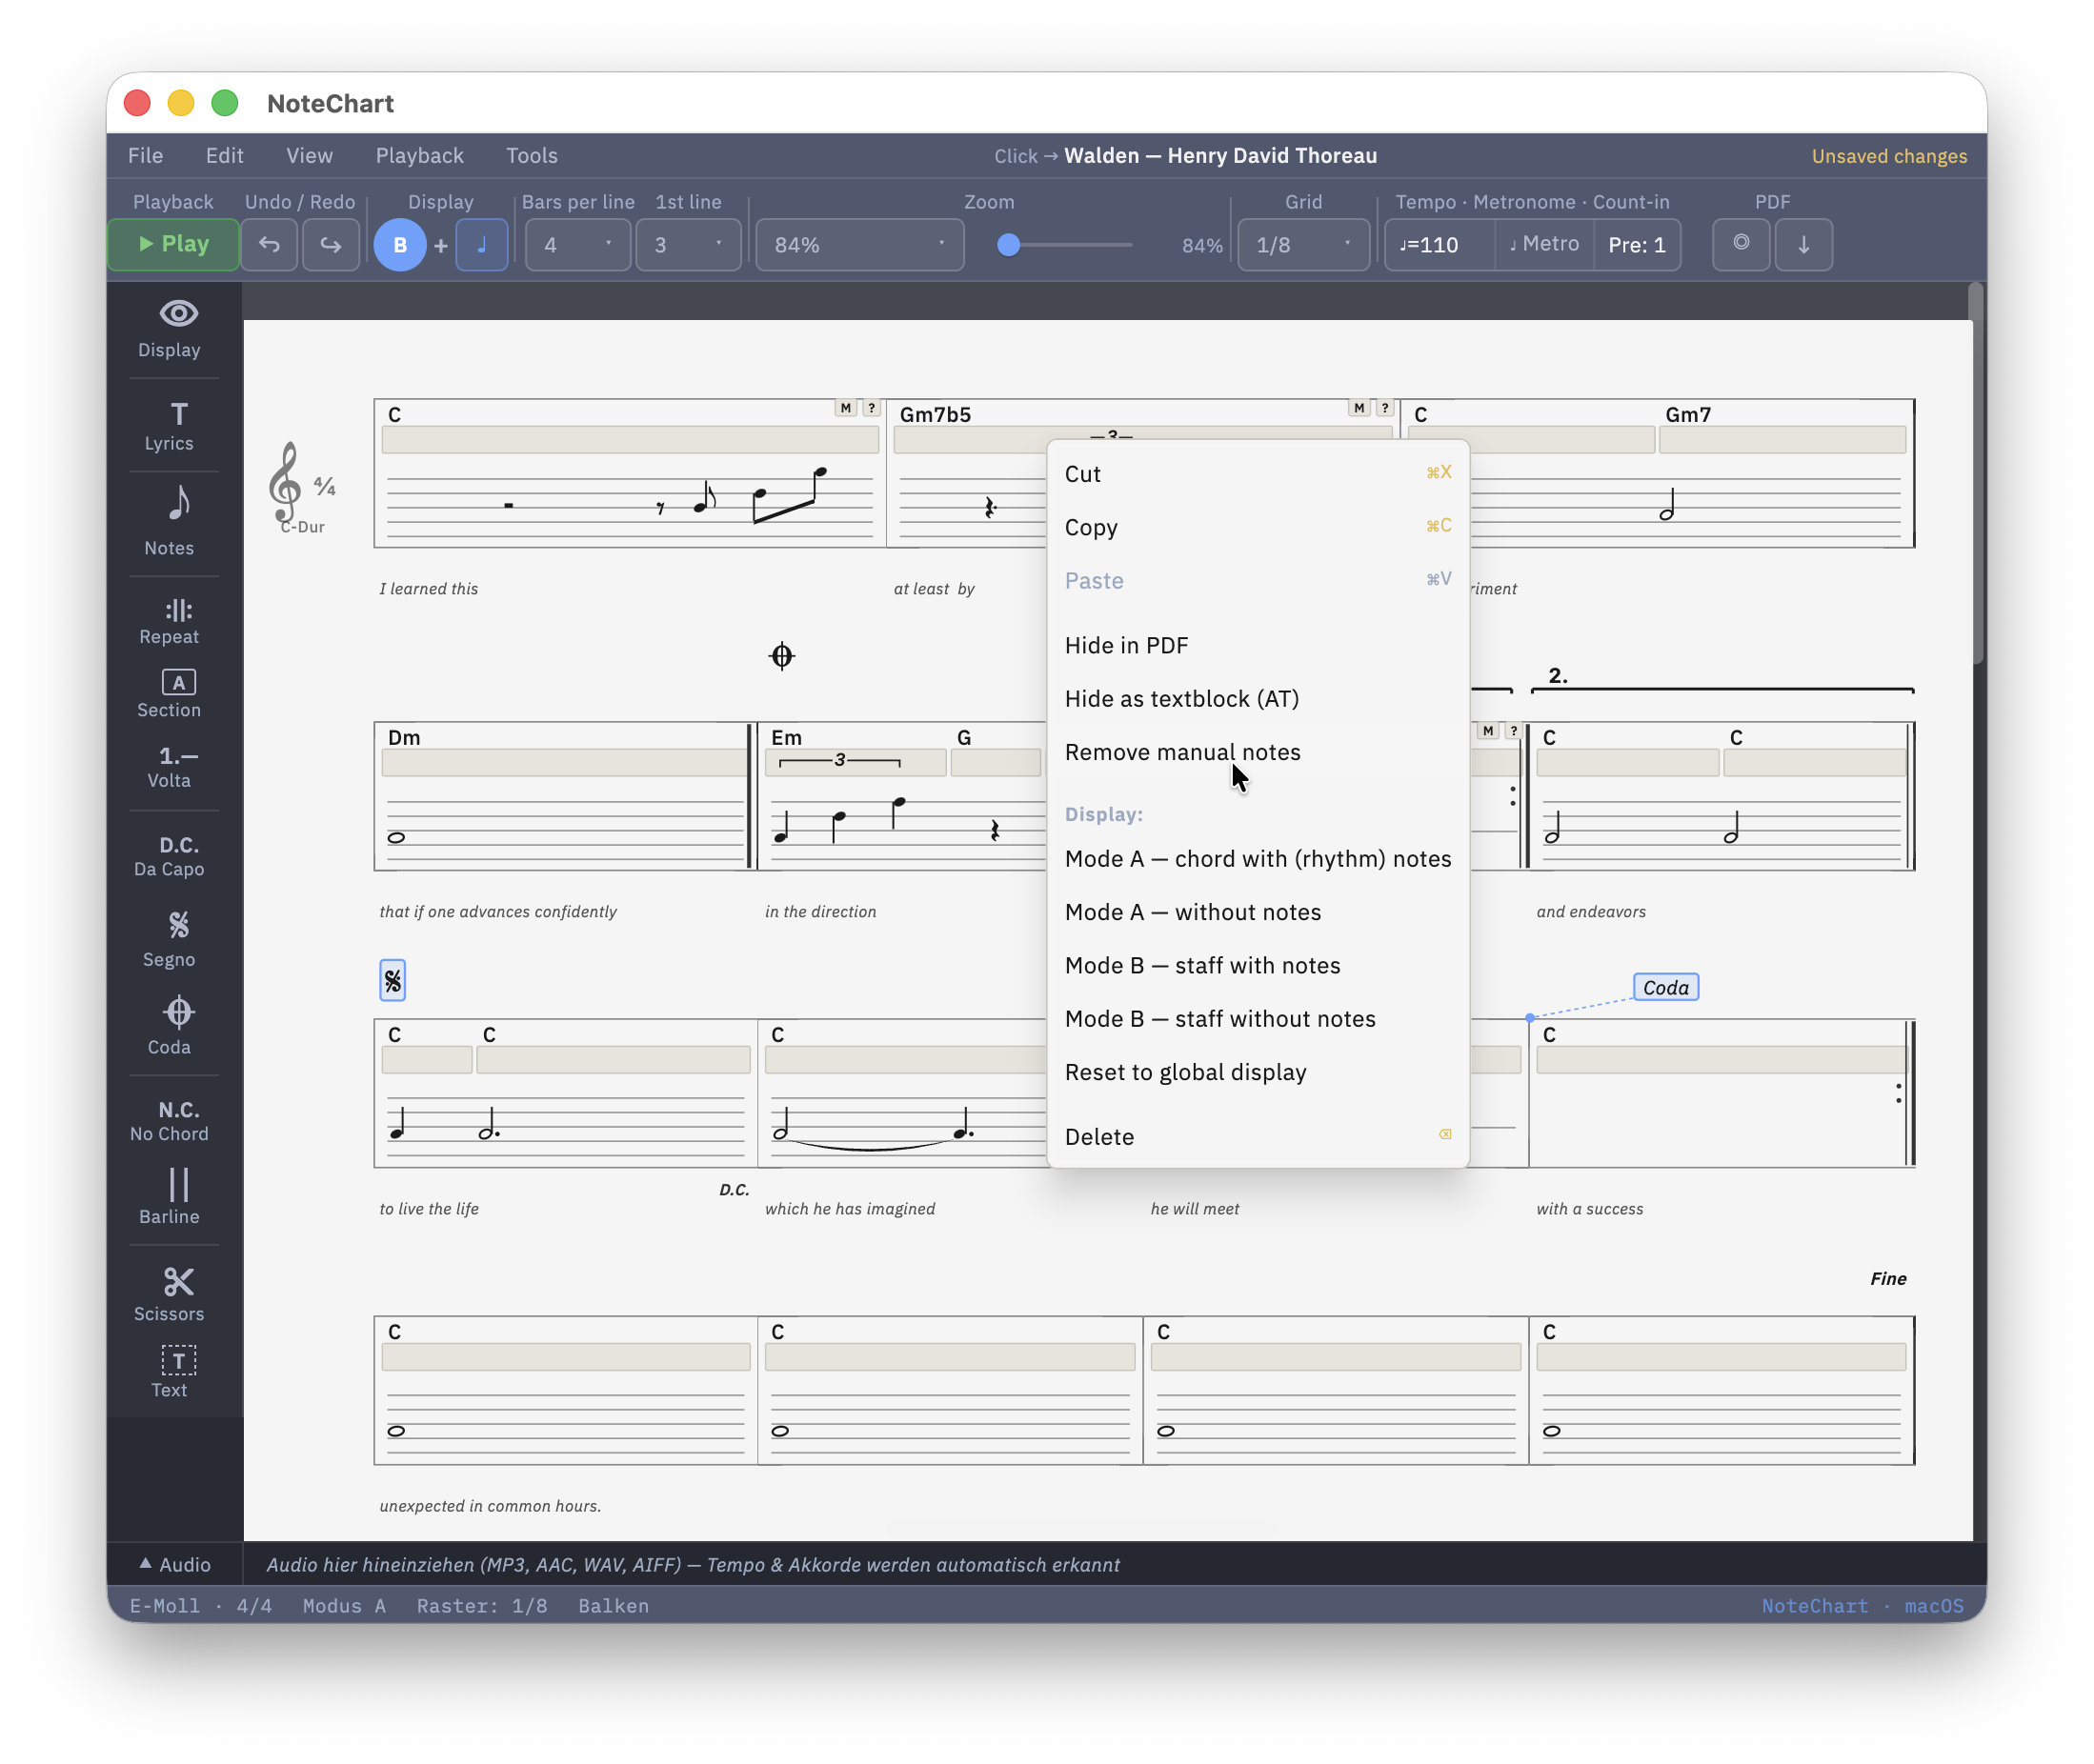Click the green Play button
The height and width of the screenshot is (1764, 2094).
pos(173,245)
